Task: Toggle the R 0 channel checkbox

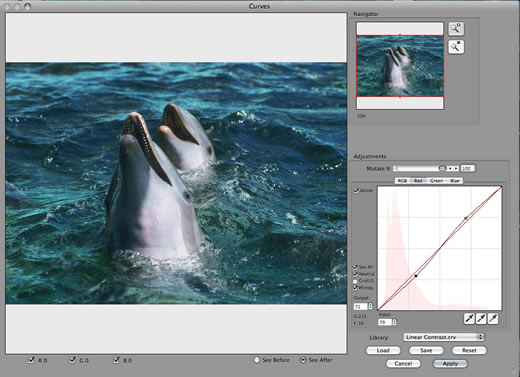Action: pos(31,360)
